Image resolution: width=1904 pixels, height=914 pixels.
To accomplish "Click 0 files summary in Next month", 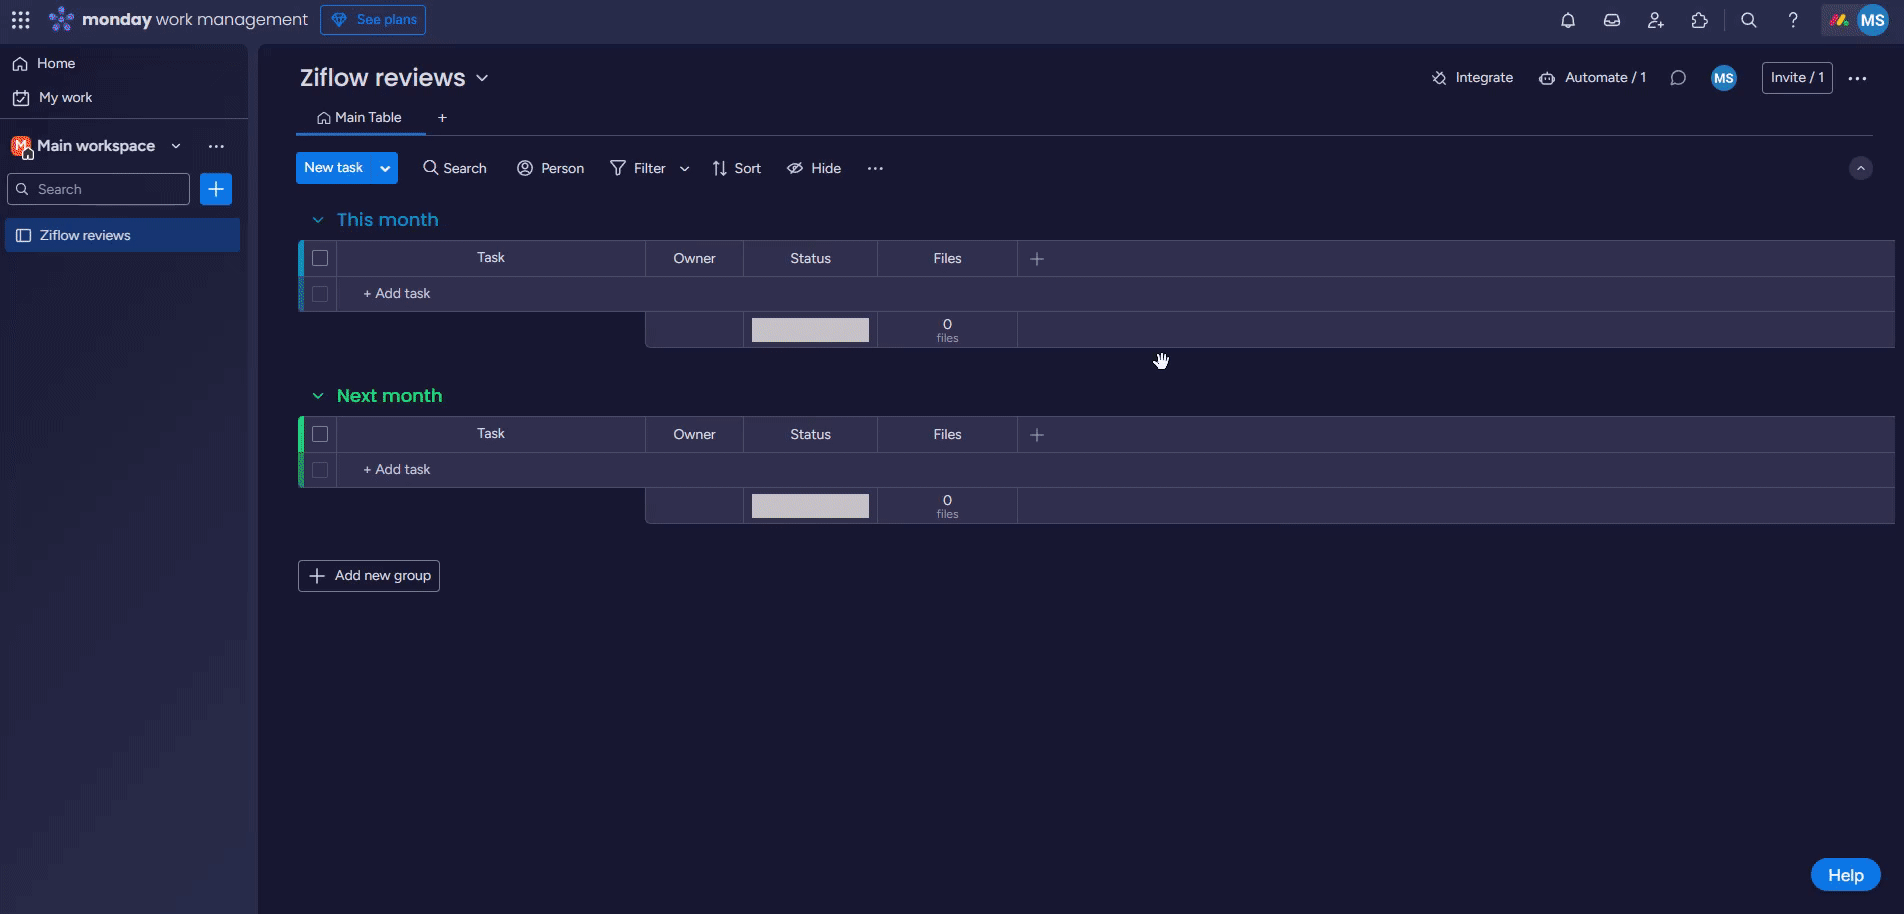I will tap(947, 506).
